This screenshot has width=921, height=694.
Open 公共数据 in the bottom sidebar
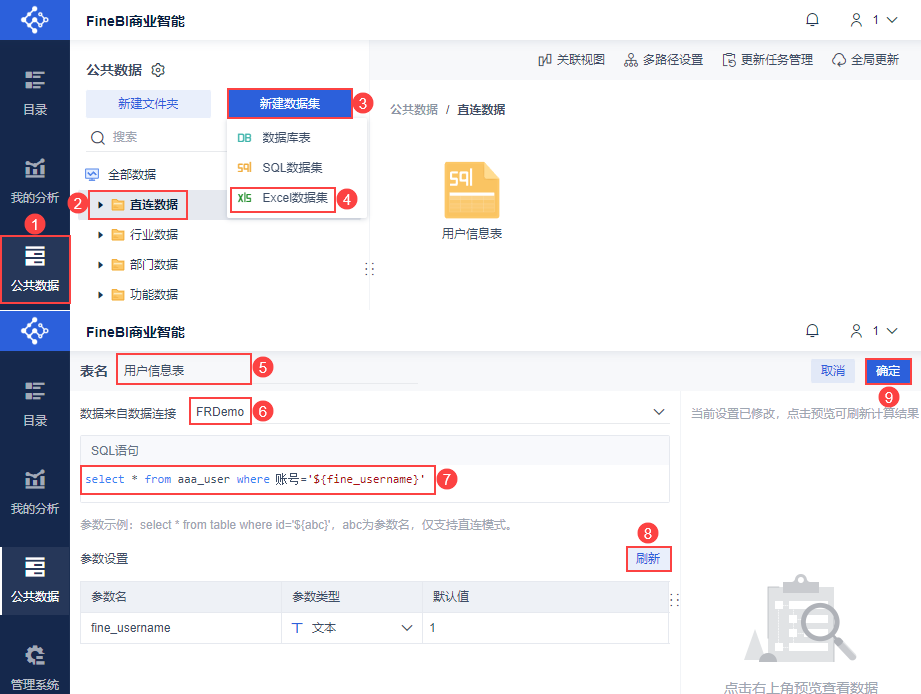point(35,580)
